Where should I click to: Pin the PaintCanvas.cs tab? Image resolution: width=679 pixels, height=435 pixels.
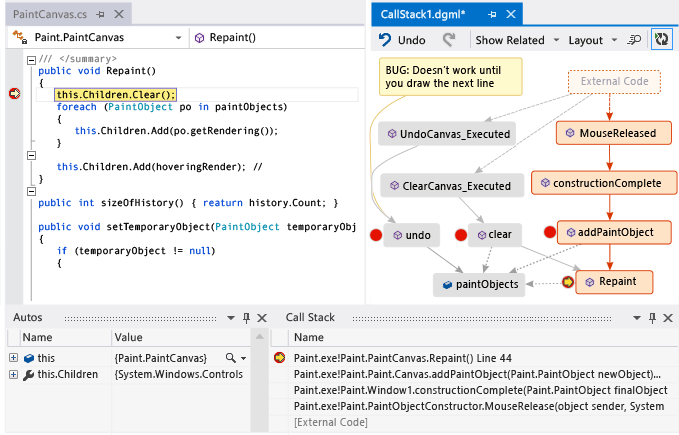tap(100, 15)
